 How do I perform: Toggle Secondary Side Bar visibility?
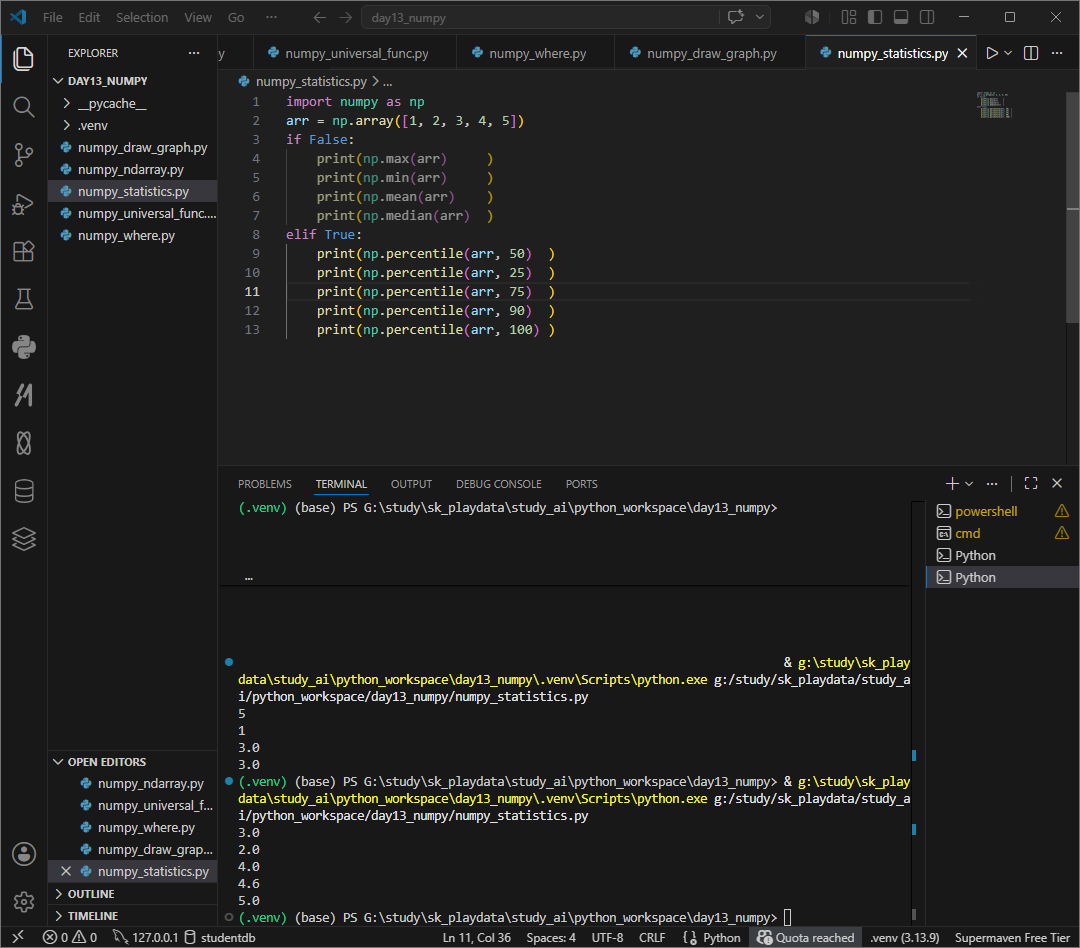click(927, 17)
